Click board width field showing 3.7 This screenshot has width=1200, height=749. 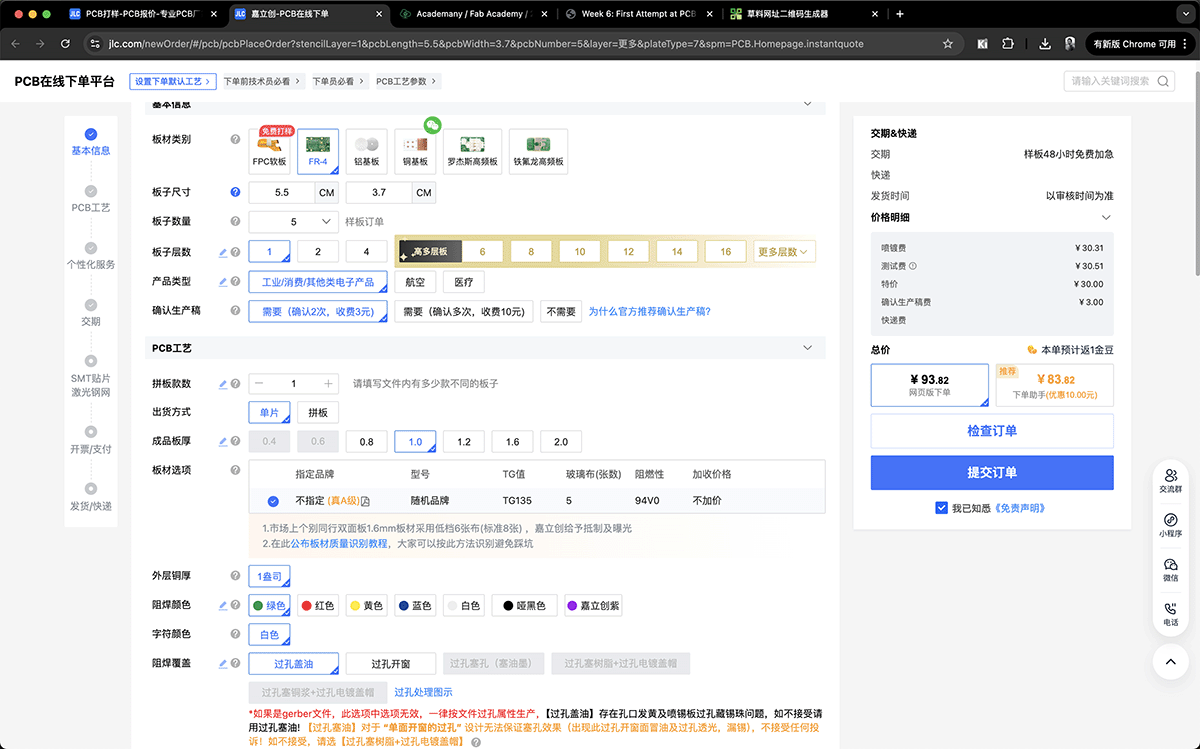(378, 192)
